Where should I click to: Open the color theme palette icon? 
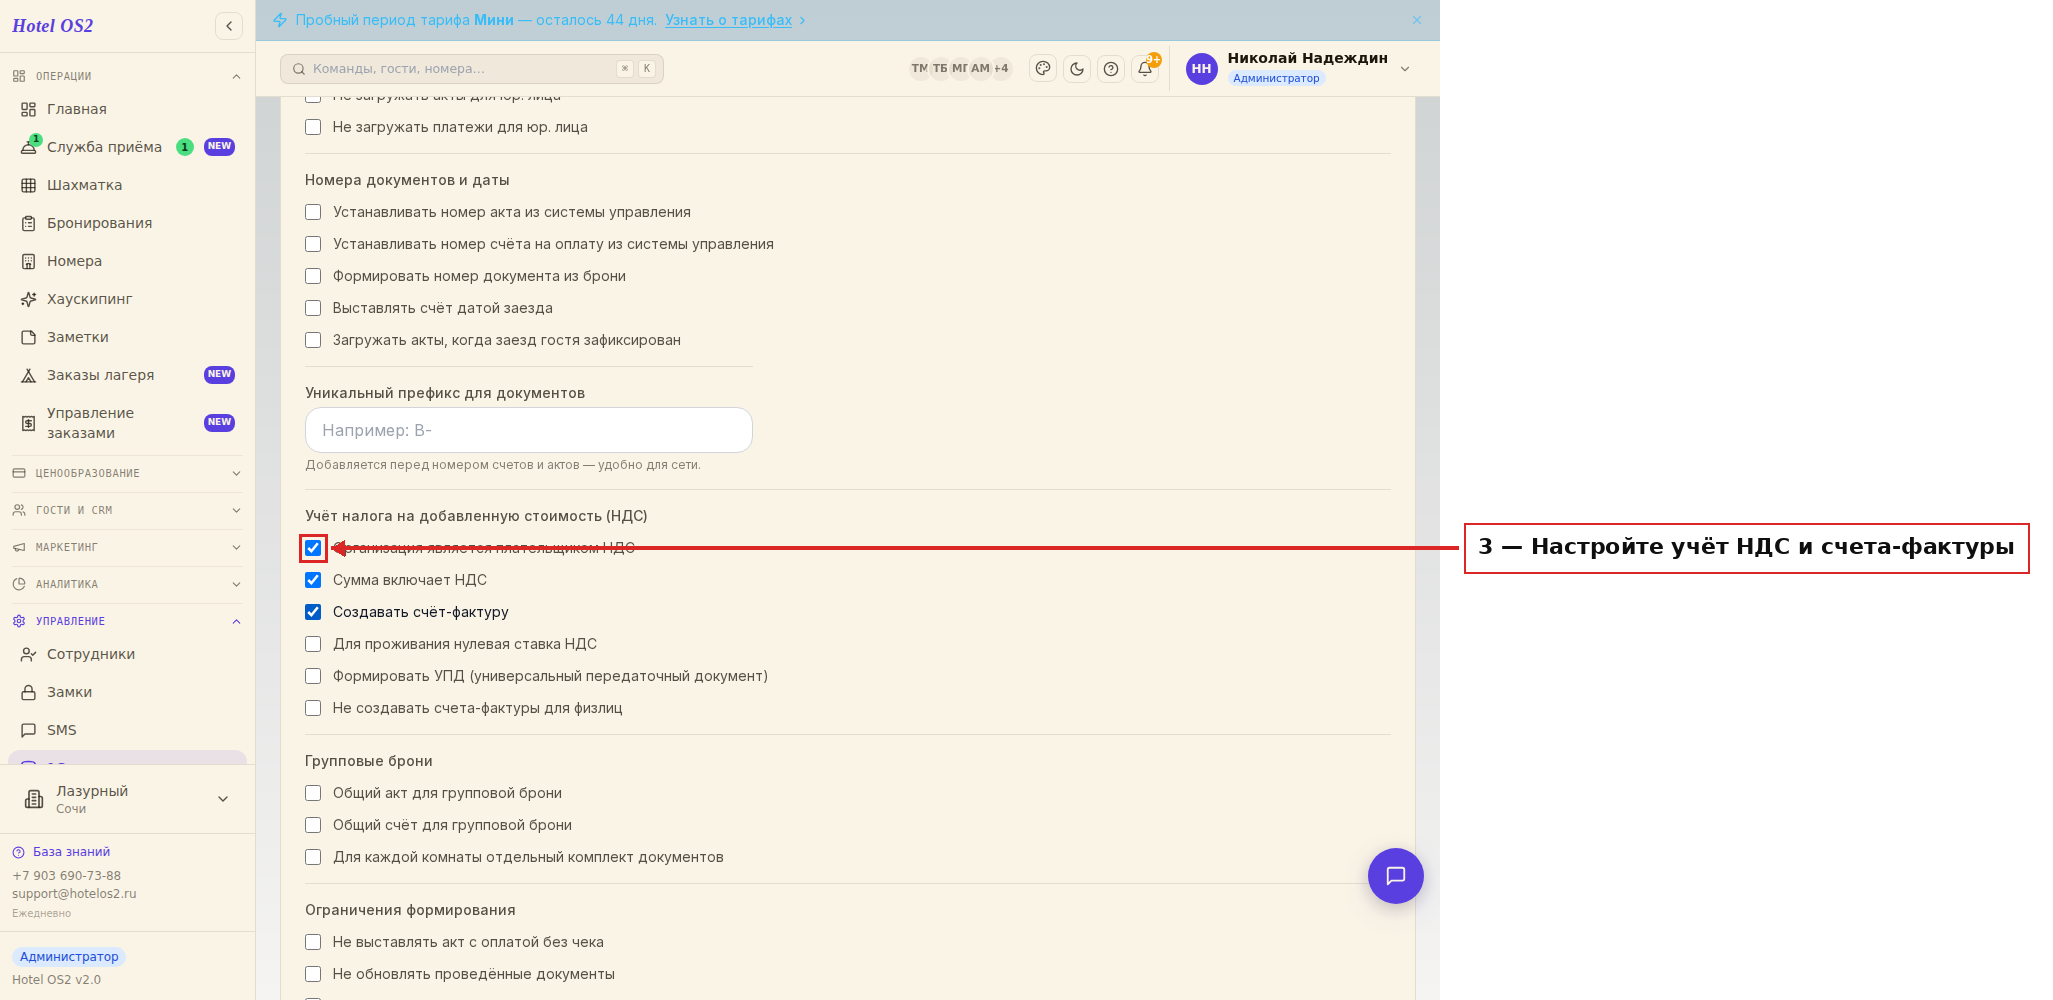pos(1043,69)
